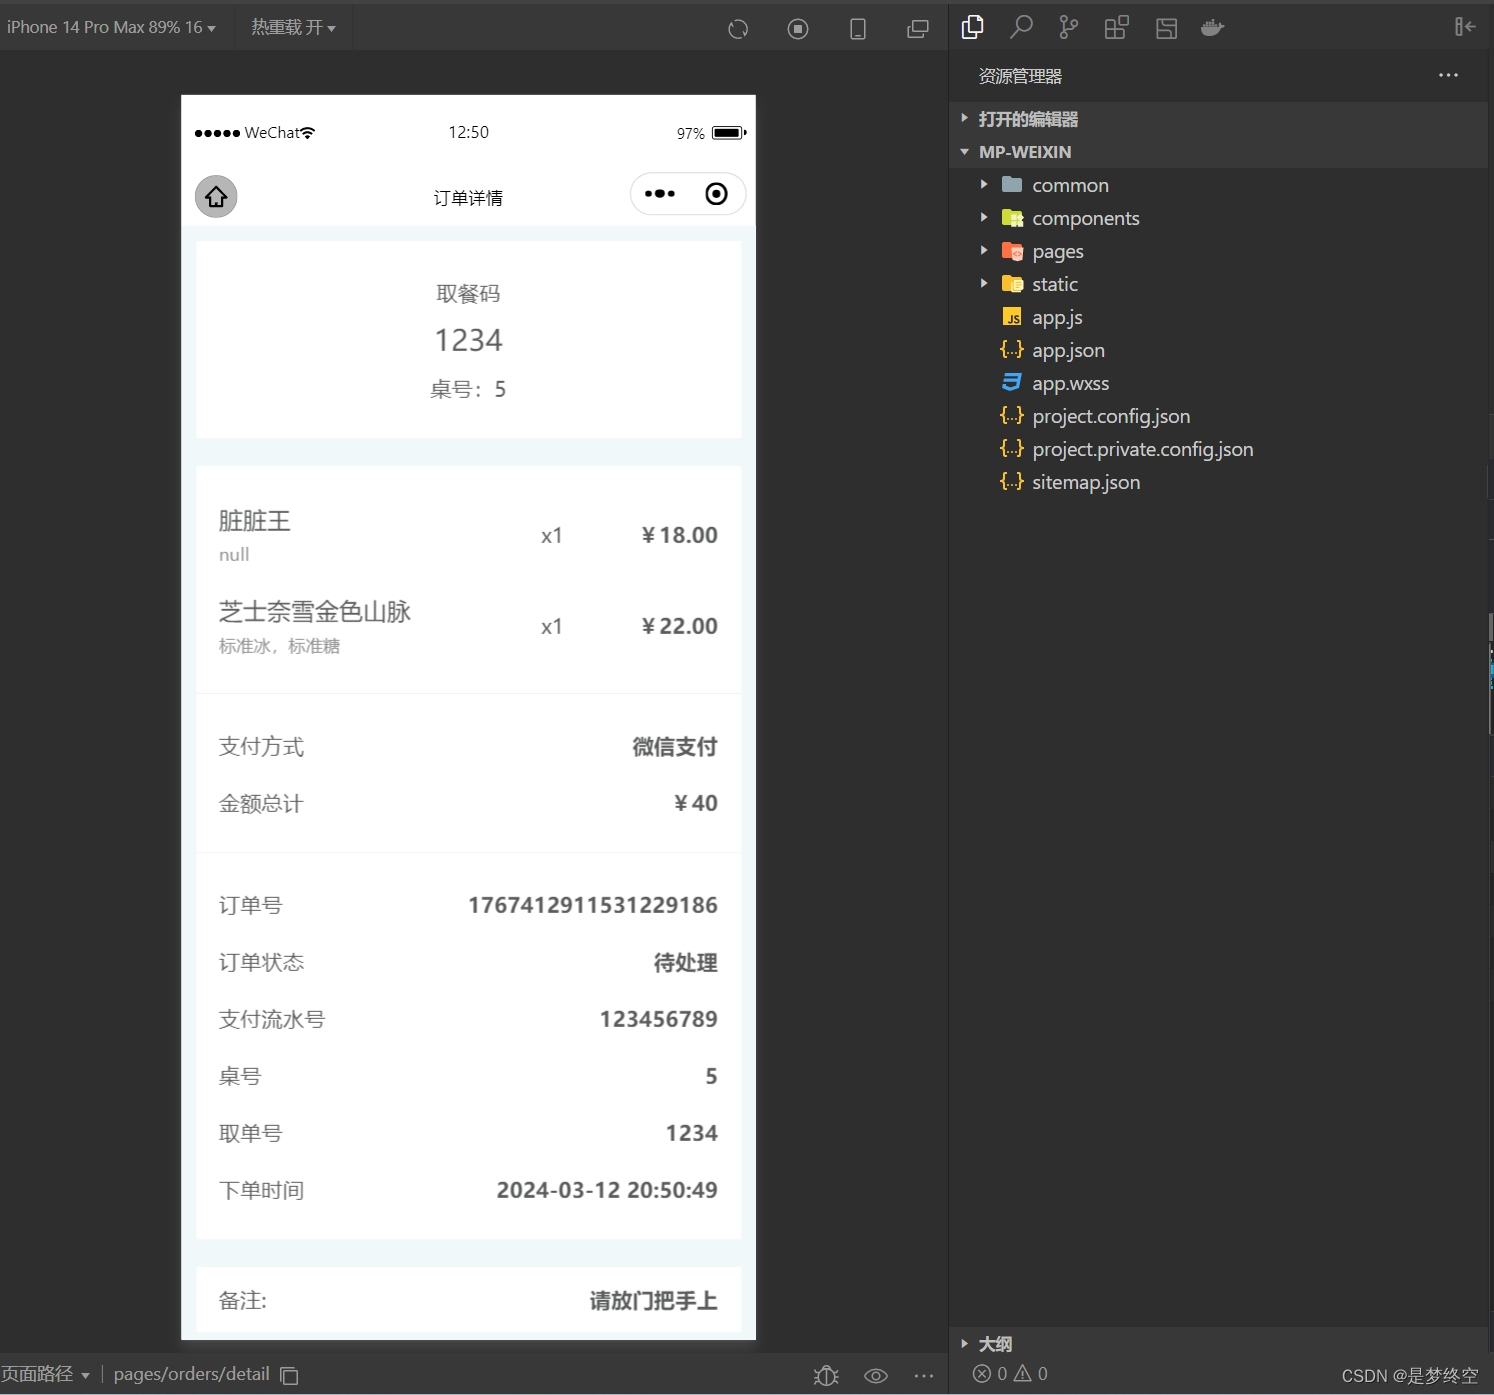Open the explorer more actions menu
The width and height of the screenshot is (1494, 1395).
coord(1448,75)
